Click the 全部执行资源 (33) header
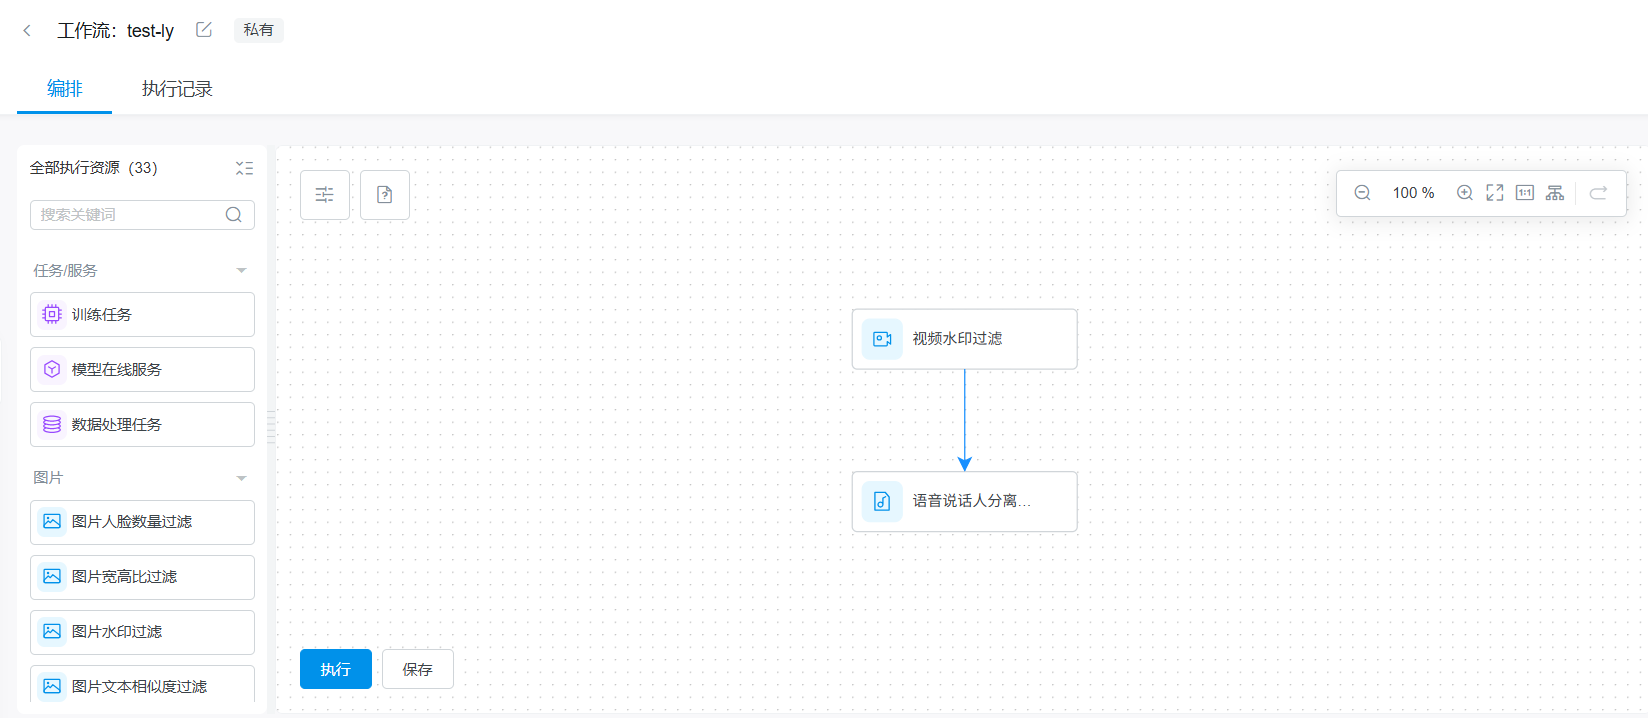Image resolution: width=1648 pixels, height=718 pixels. (93, 168)
